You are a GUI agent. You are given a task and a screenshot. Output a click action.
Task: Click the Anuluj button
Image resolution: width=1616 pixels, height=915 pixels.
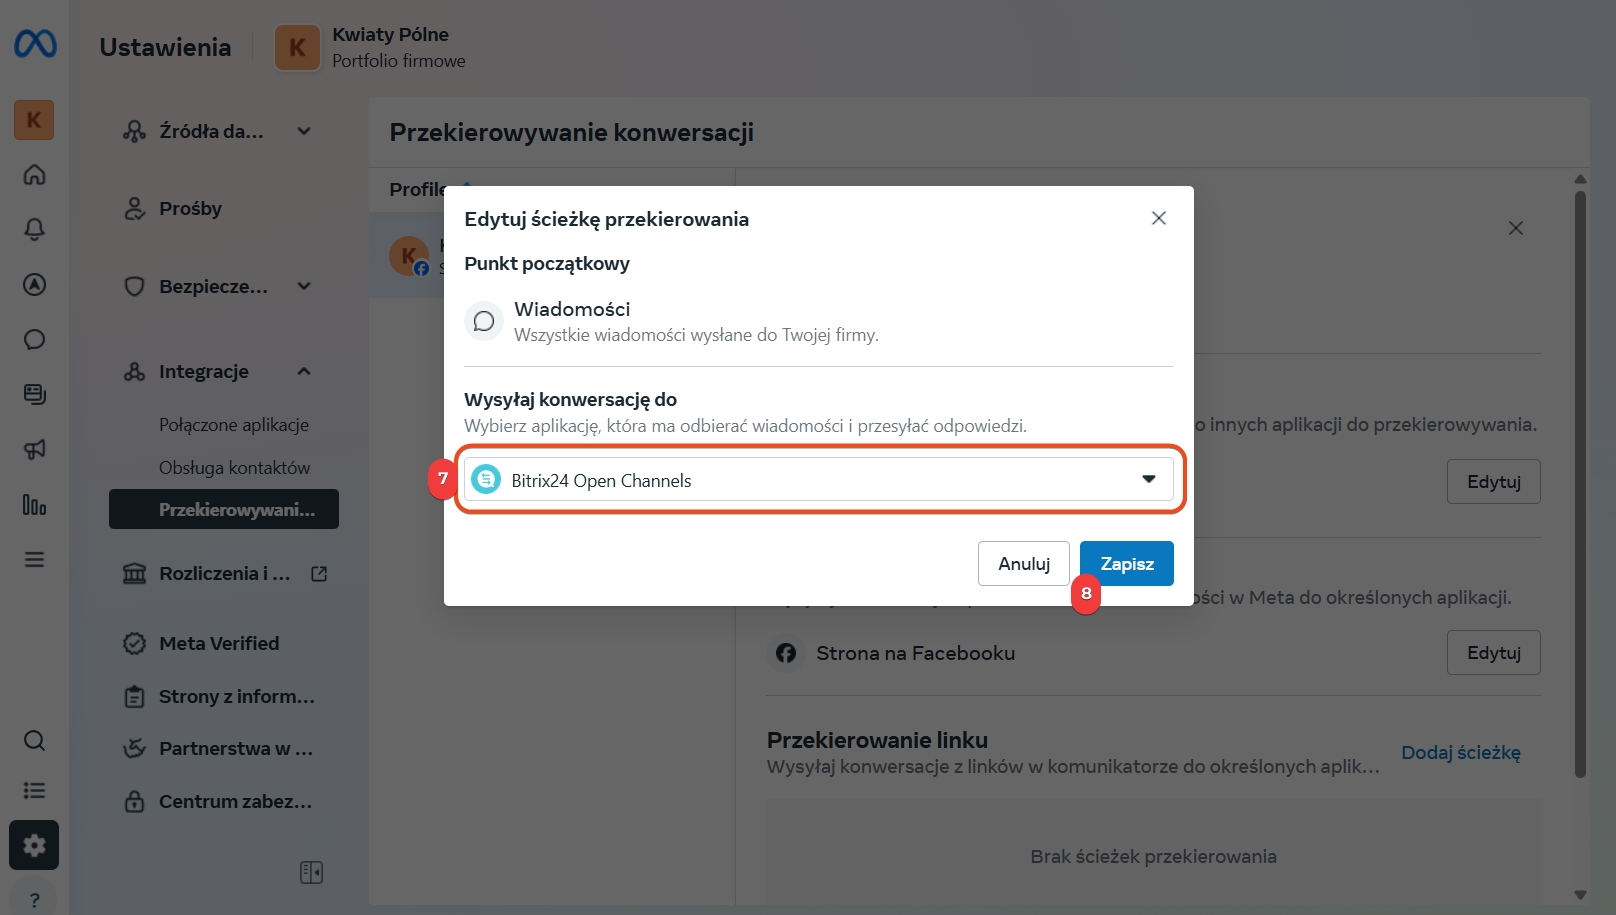point(1024,564)
